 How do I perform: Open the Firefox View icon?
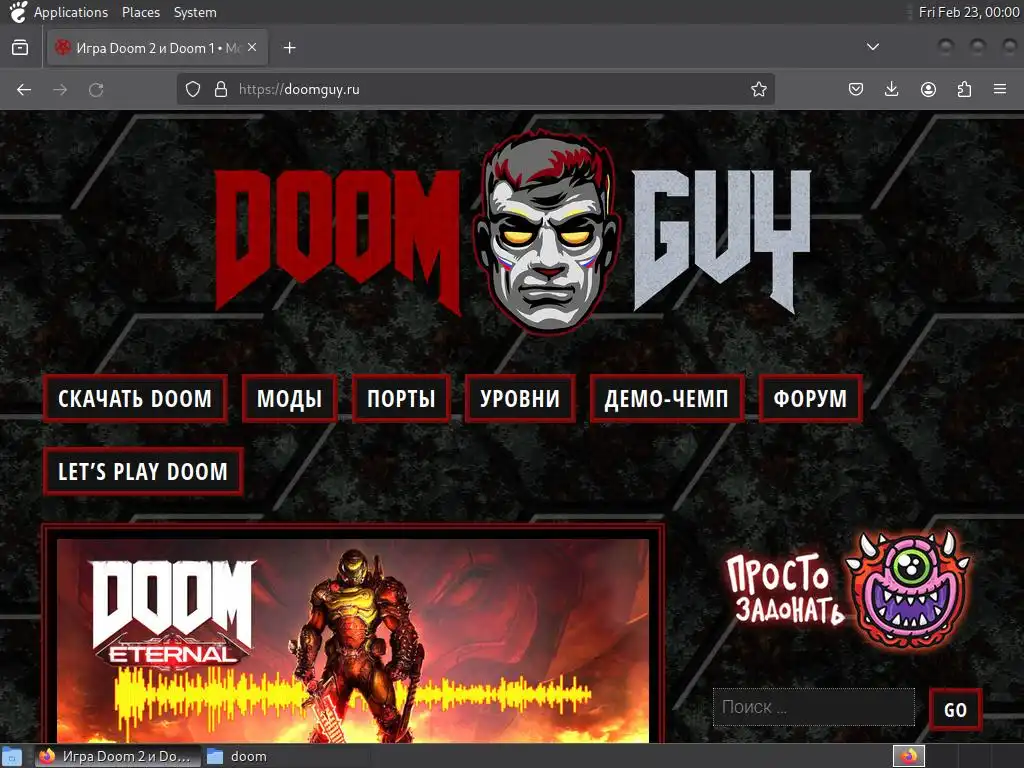pos(20,48)
